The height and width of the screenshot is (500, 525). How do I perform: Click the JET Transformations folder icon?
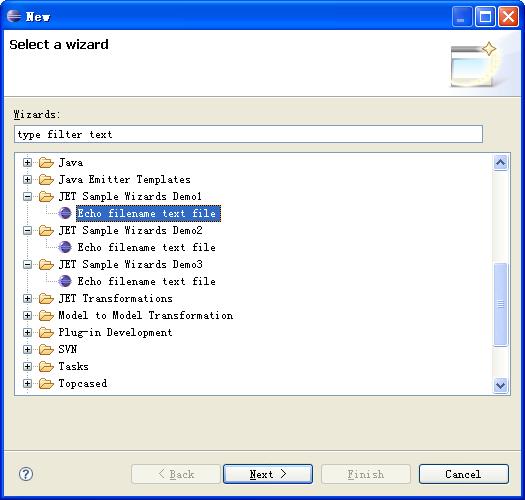tap(46, 298)
